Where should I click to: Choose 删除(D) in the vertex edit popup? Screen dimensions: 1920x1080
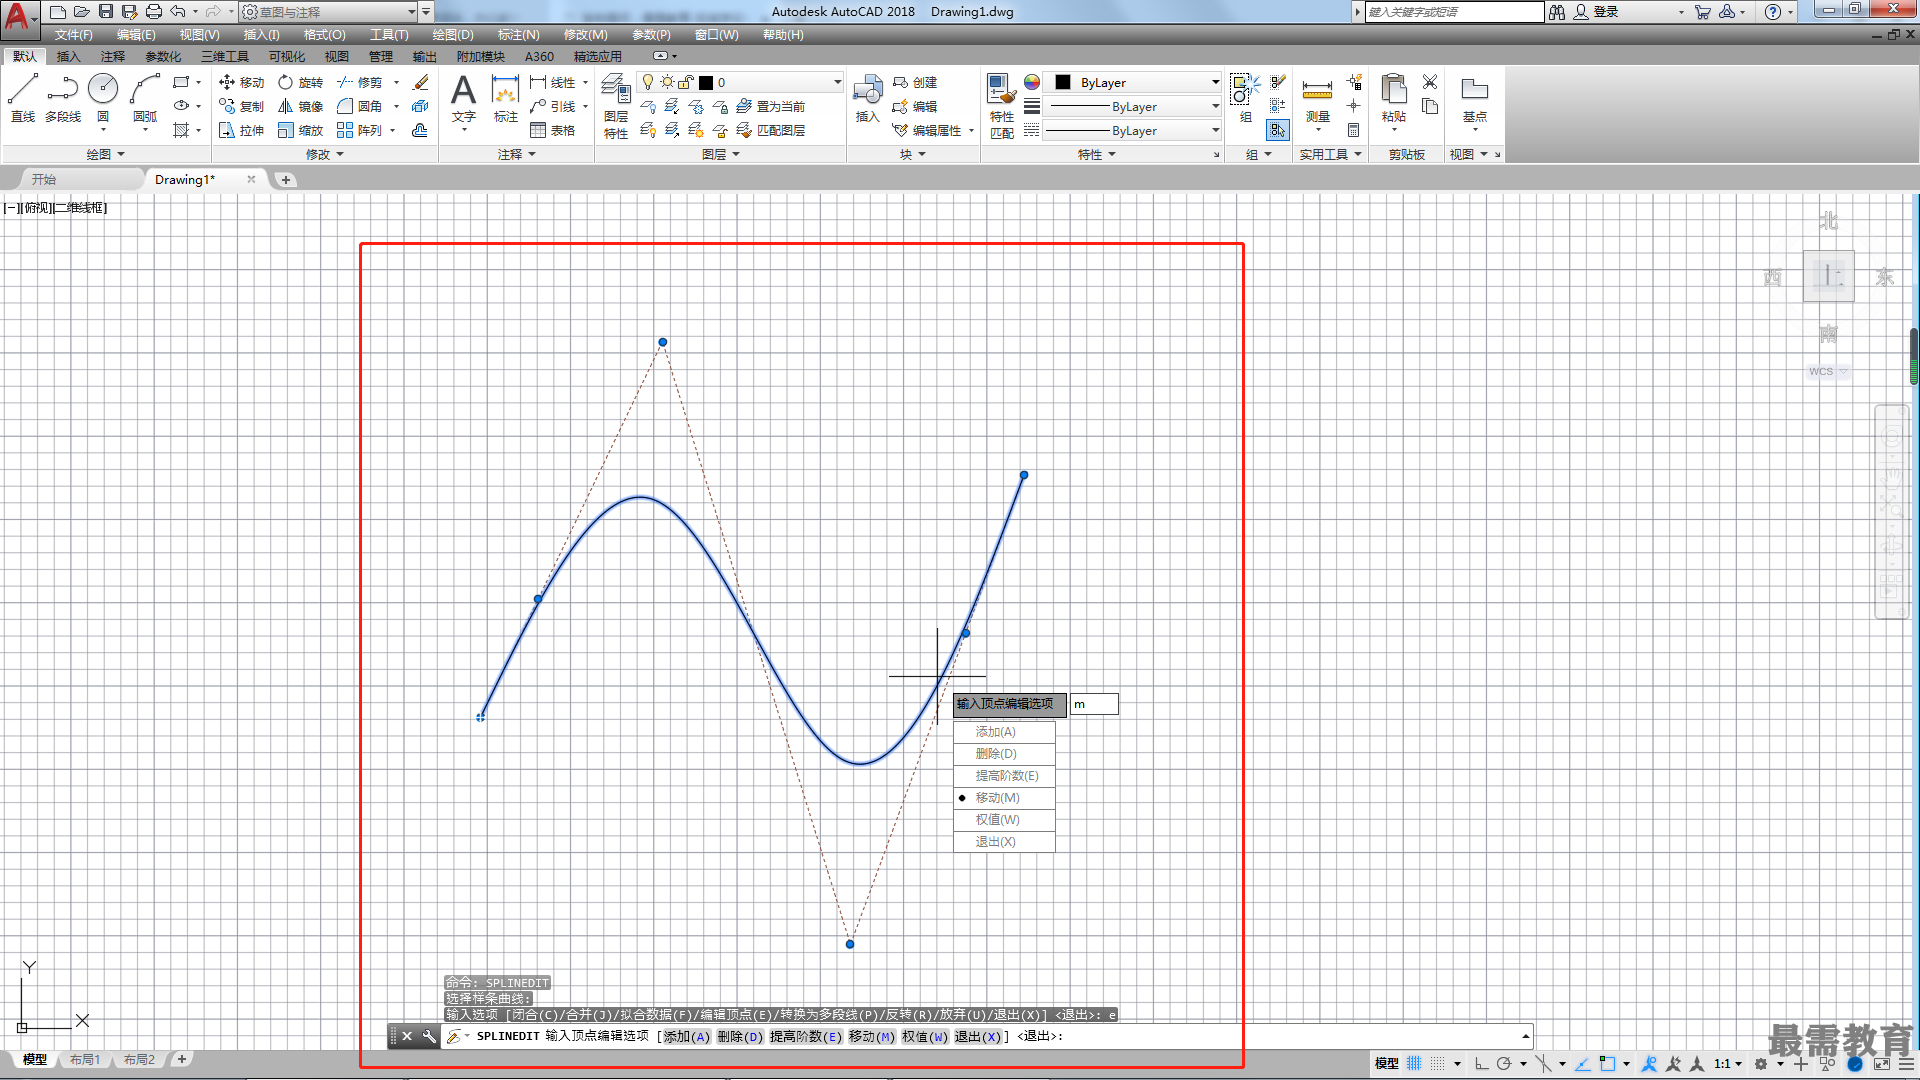1004,754
